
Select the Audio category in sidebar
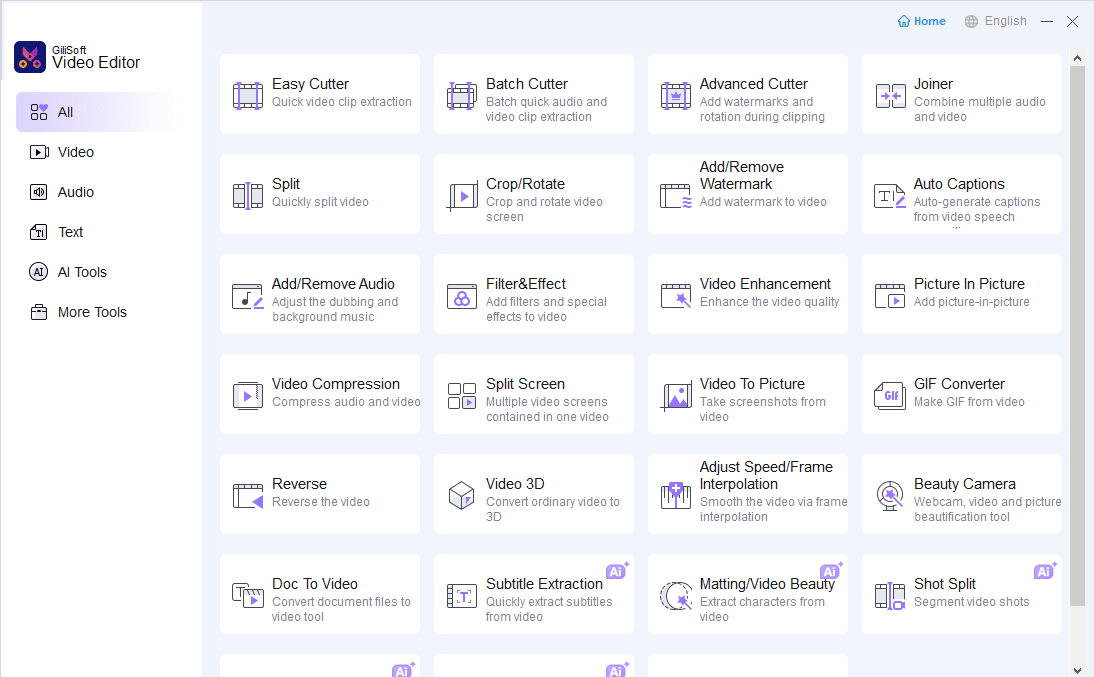[x=75, y=192]
